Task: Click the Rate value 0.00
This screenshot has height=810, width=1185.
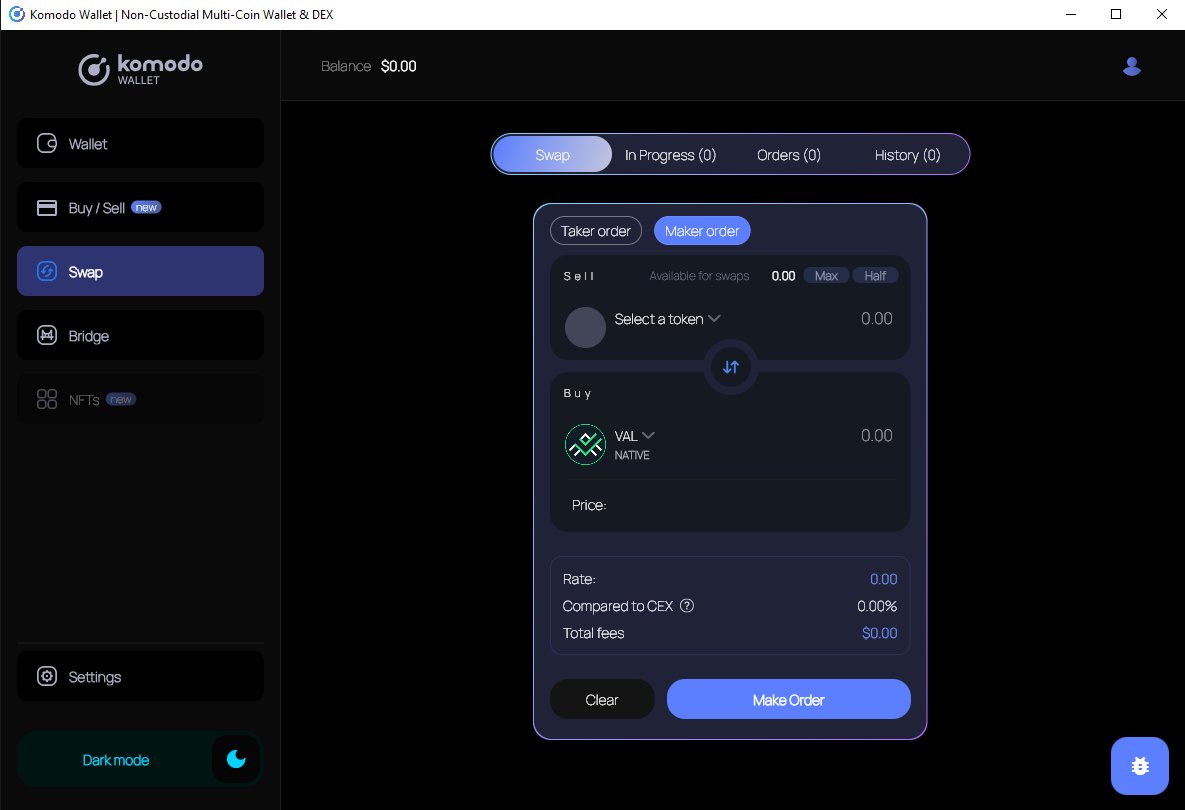Action: [x=883, y=579]
